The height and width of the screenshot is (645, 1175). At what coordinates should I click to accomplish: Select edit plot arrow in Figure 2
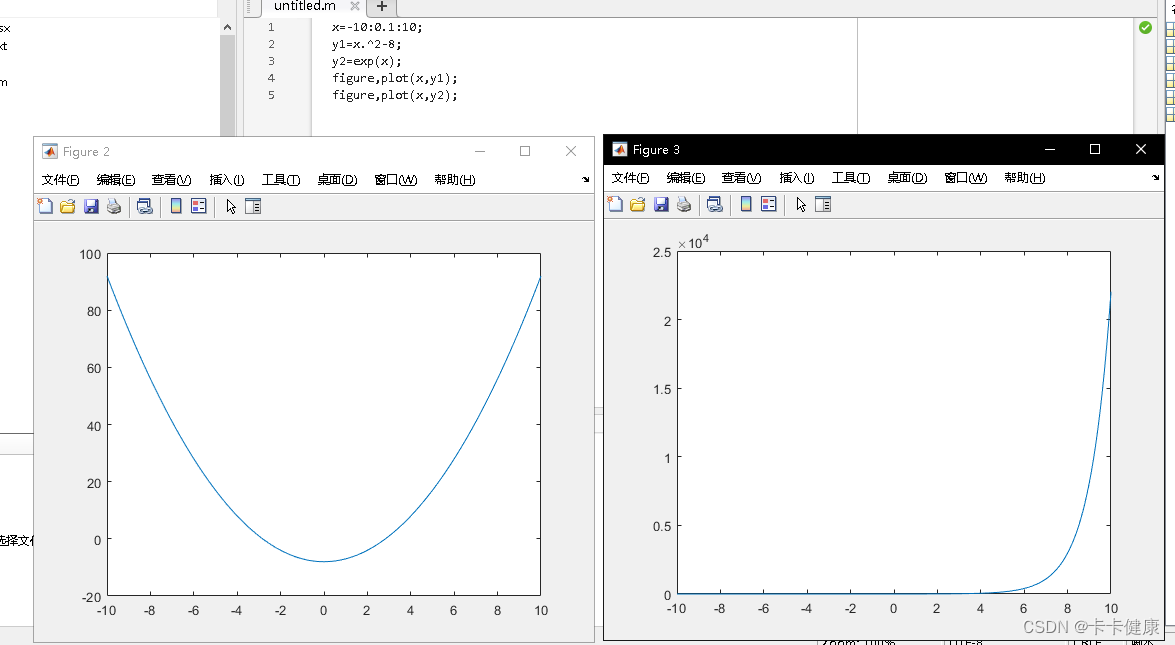tap(231, 206)
